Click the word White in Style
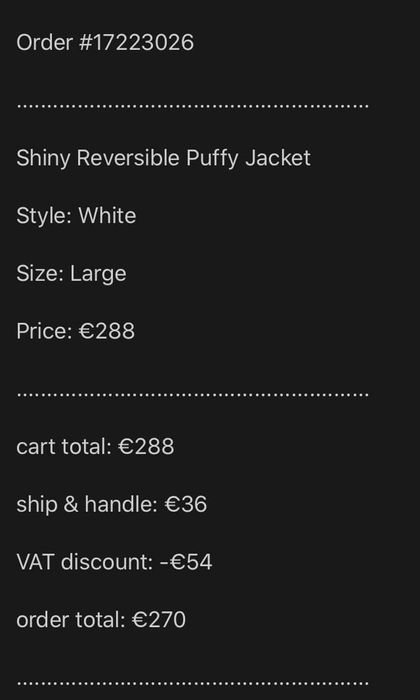The image size is (420, 700). point(108,216)
